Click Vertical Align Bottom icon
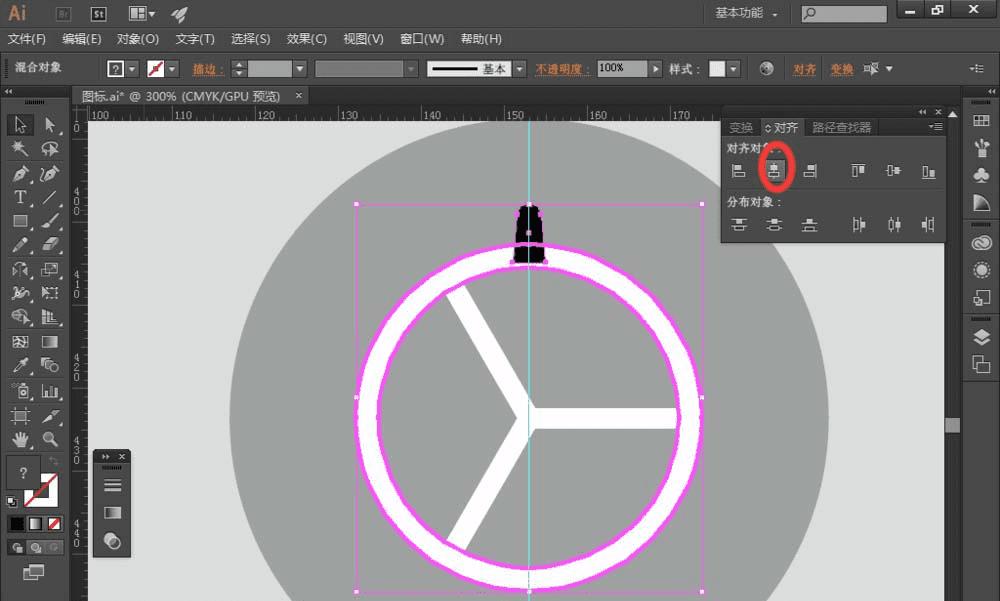 tap(928, 171)
